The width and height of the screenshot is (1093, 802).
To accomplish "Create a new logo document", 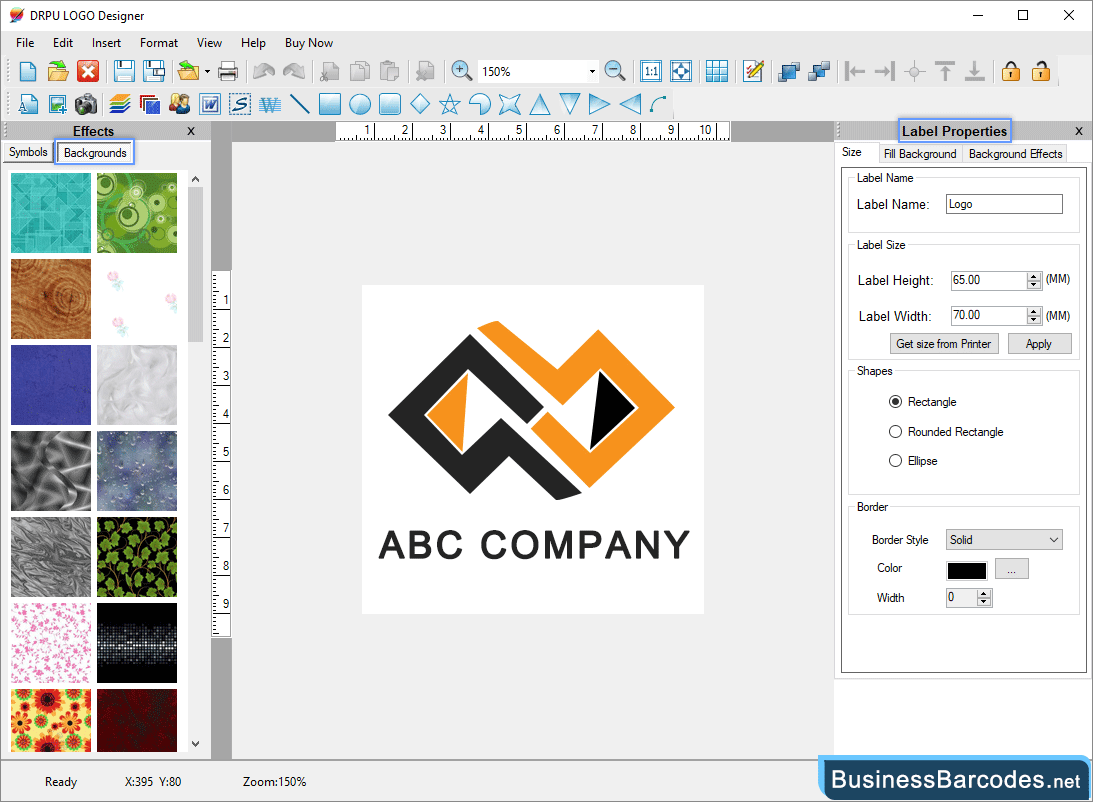I will [x=28, y=71].
